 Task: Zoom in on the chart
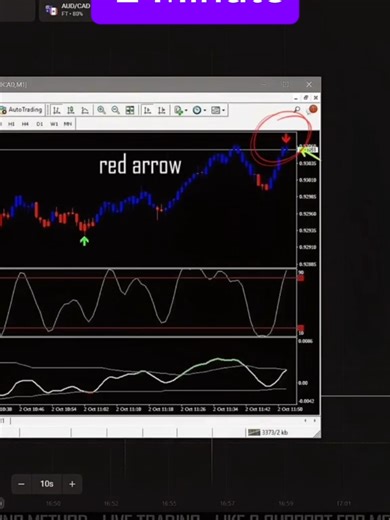(101, 110)
